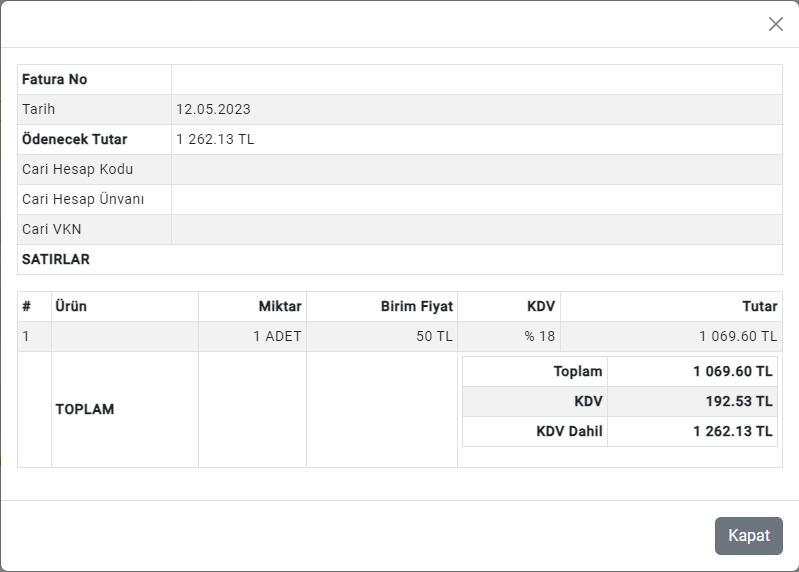Viewport: 799px width, 572px height.
Task: Click the KDV amount 192.53 TL
Action: tap(740, 402)
